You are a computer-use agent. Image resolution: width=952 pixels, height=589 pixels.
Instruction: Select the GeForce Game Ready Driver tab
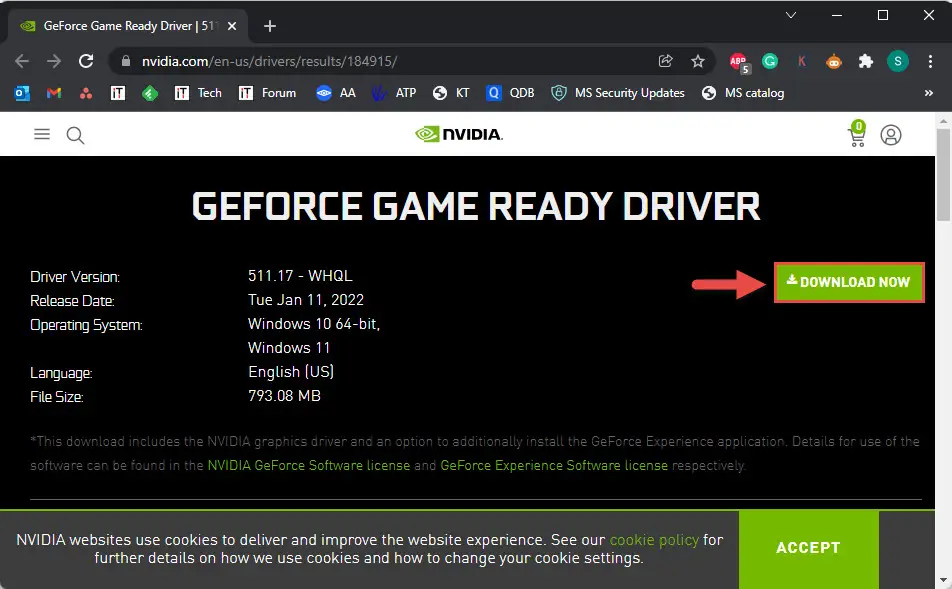point(126,26)
